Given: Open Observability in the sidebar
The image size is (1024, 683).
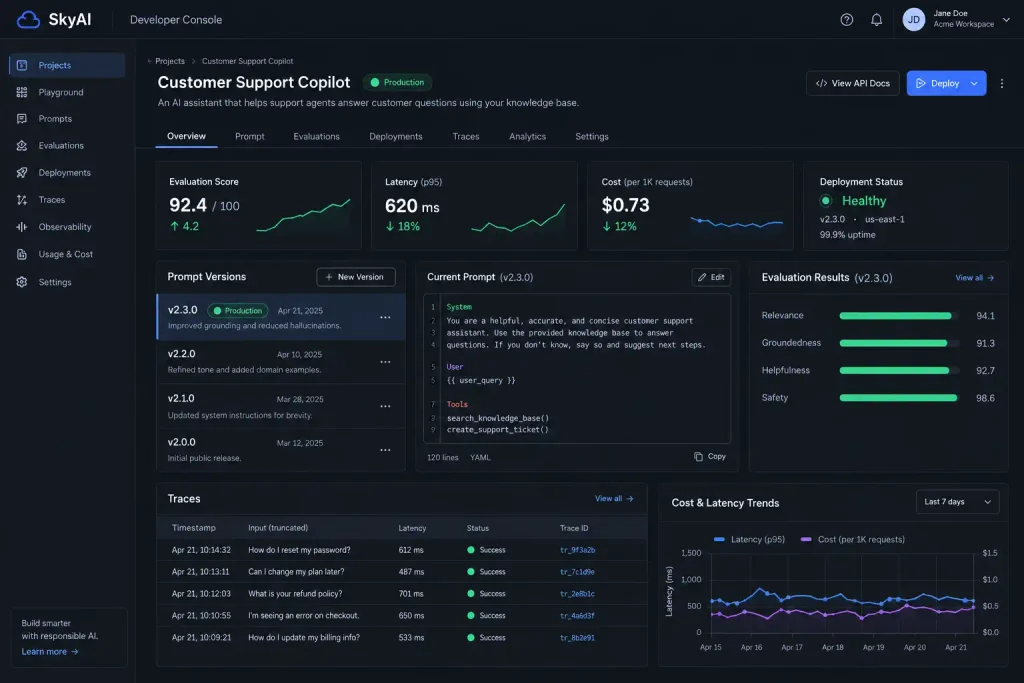Looking at the screenshot, I should [x=67, y=227].
